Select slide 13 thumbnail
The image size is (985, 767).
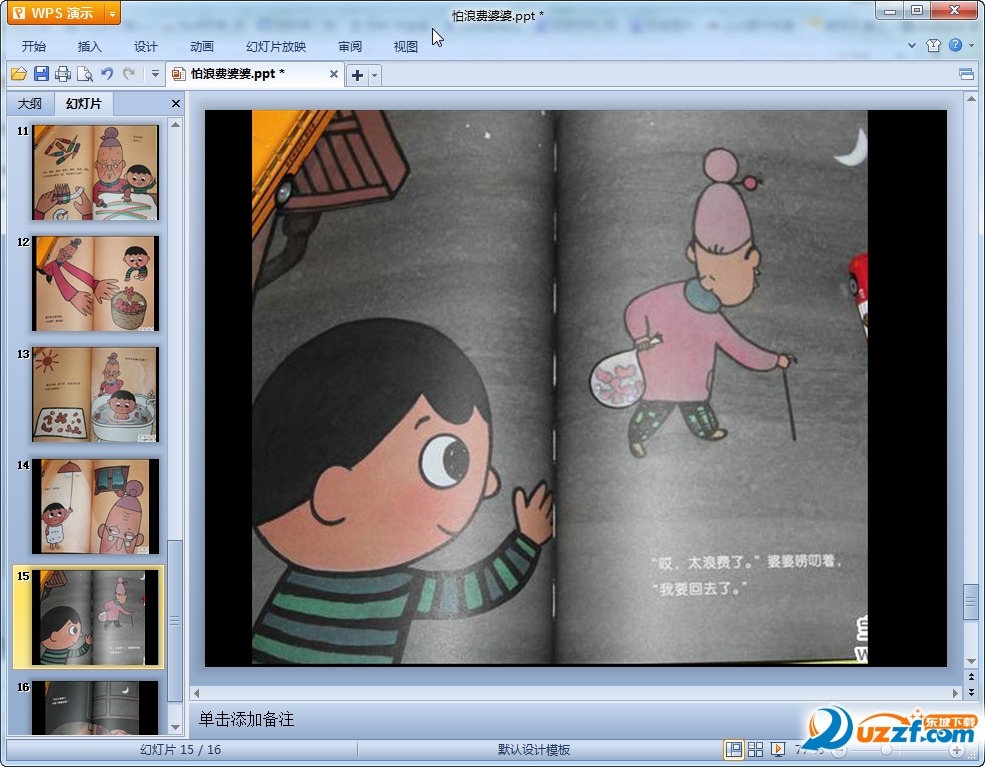(x=95, y=394)
